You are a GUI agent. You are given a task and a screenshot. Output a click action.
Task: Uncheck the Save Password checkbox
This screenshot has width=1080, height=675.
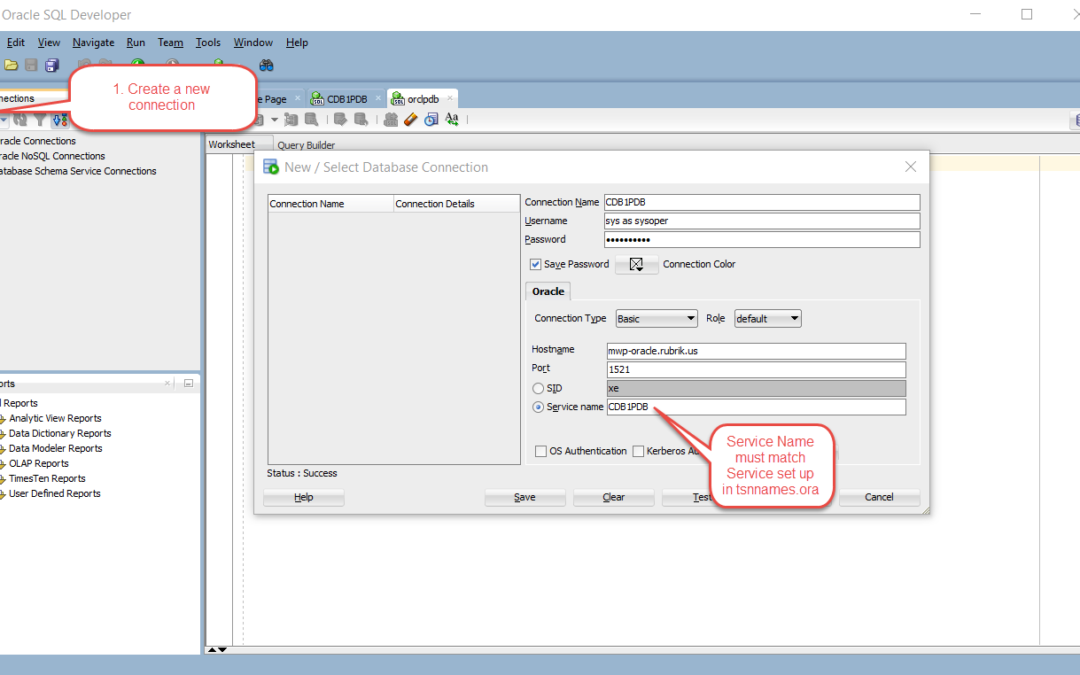[535, 264]
